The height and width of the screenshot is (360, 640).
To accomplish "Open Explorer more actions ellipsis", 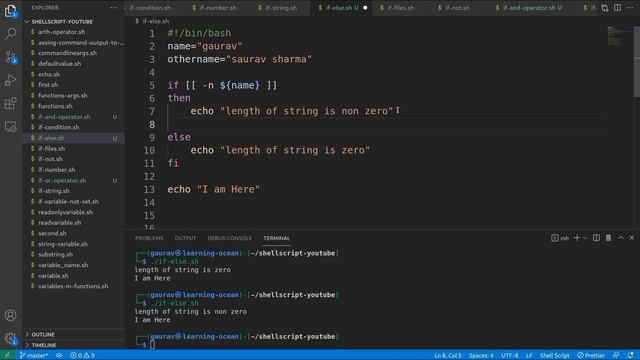I will 113,8.
